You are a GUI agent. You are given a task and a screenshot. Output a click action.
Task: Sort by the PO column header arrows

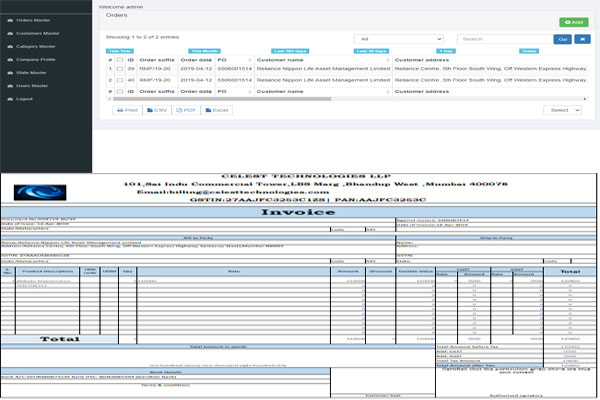pyautogui.click(x=250, y=60)
